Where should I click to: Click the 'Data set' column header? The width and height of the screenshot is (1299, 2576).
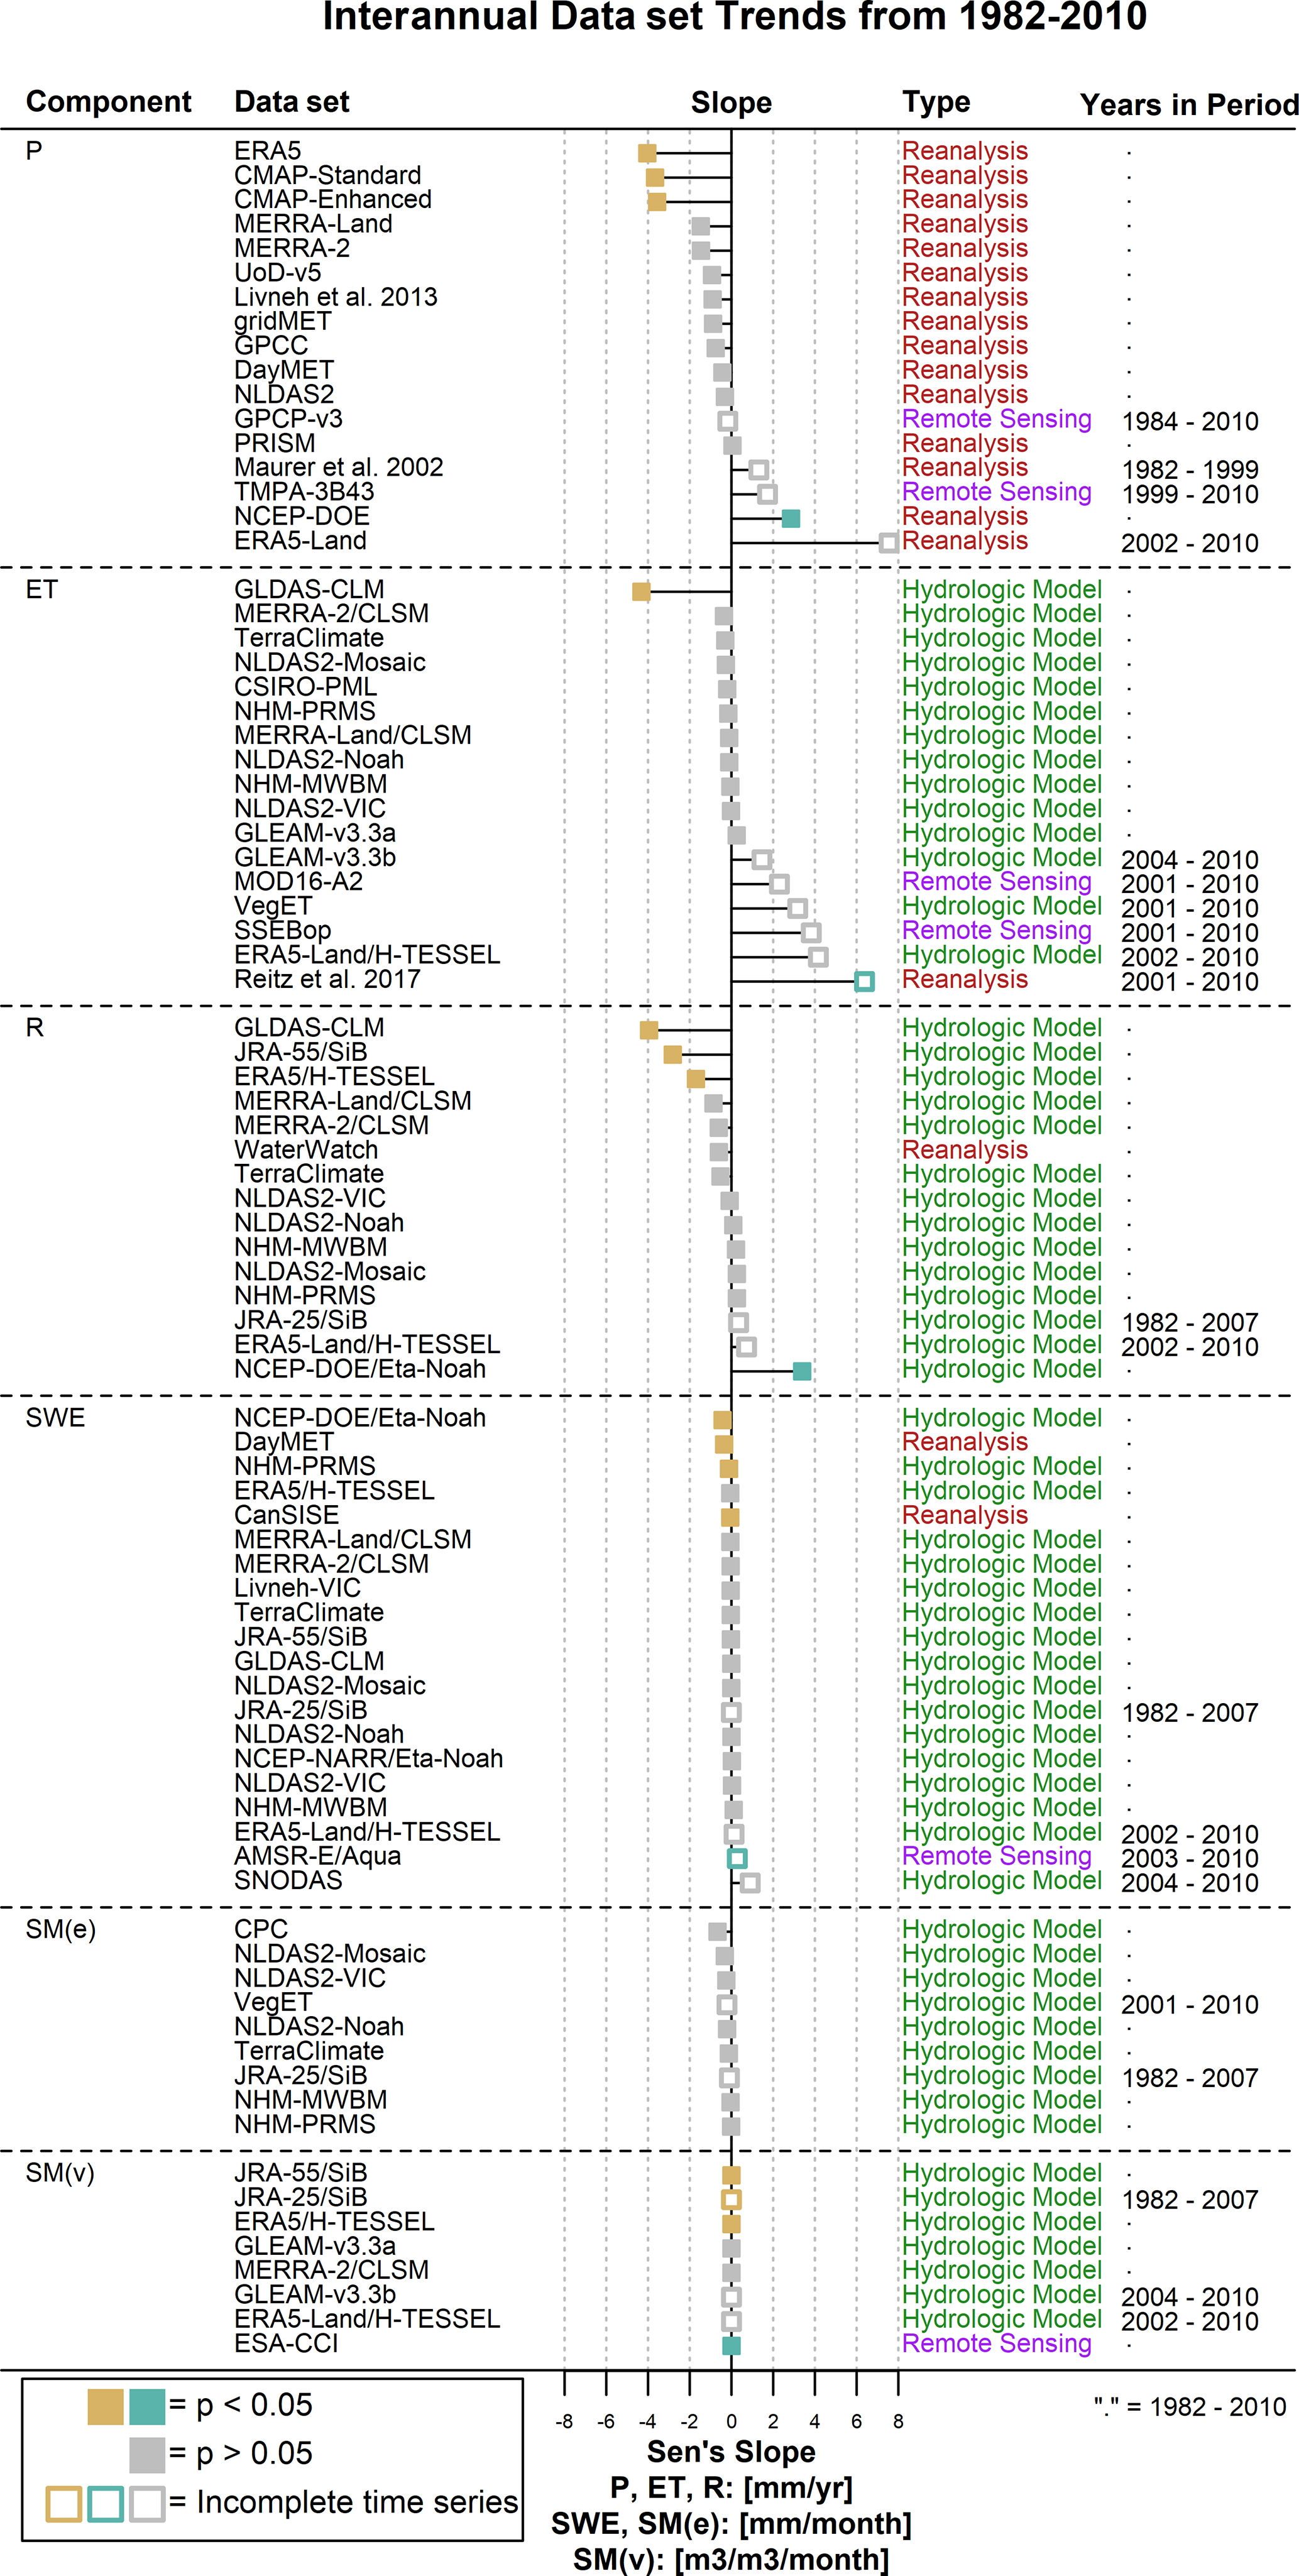291,102
